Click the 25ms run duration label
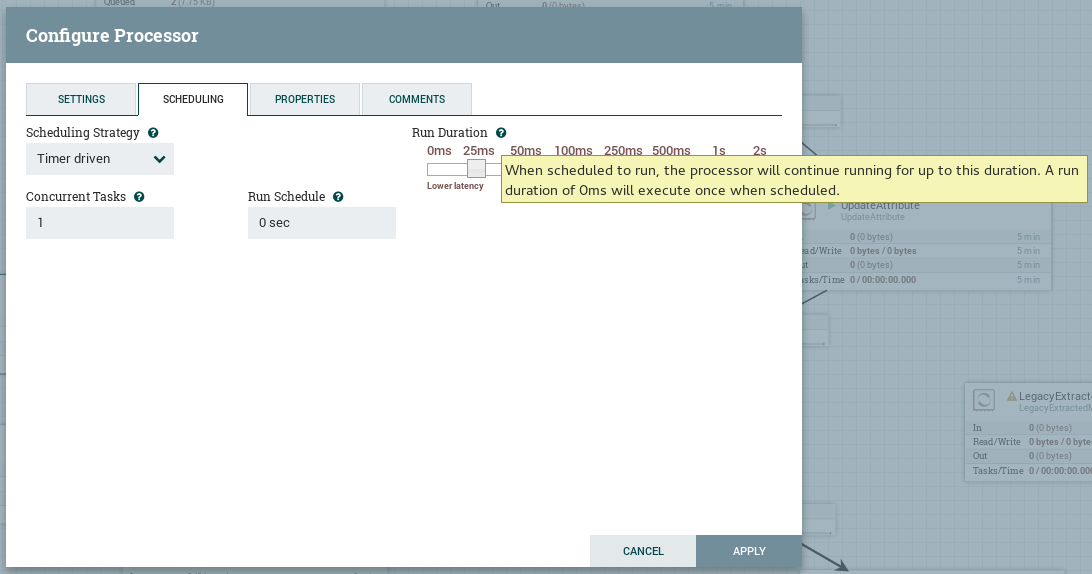1092x574 pixels. (x=478, y=150)
